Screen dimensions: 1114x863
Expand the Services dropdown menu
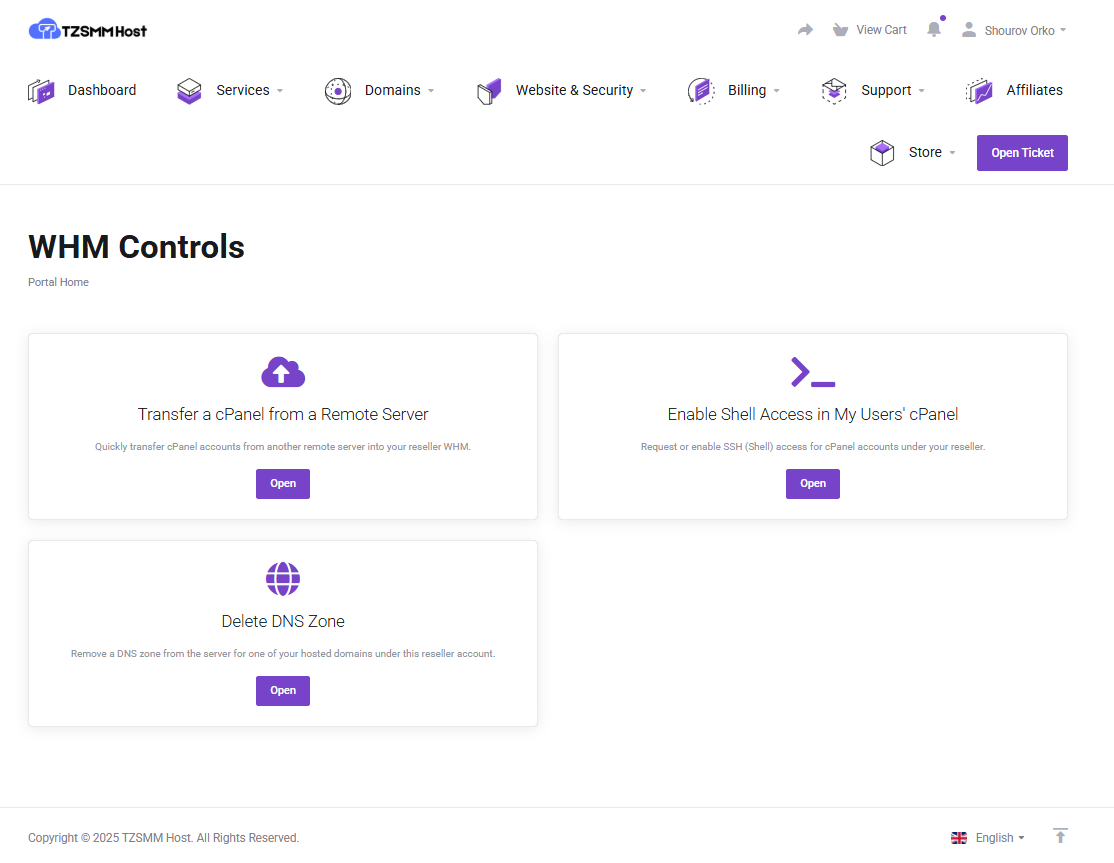(243, 90)
